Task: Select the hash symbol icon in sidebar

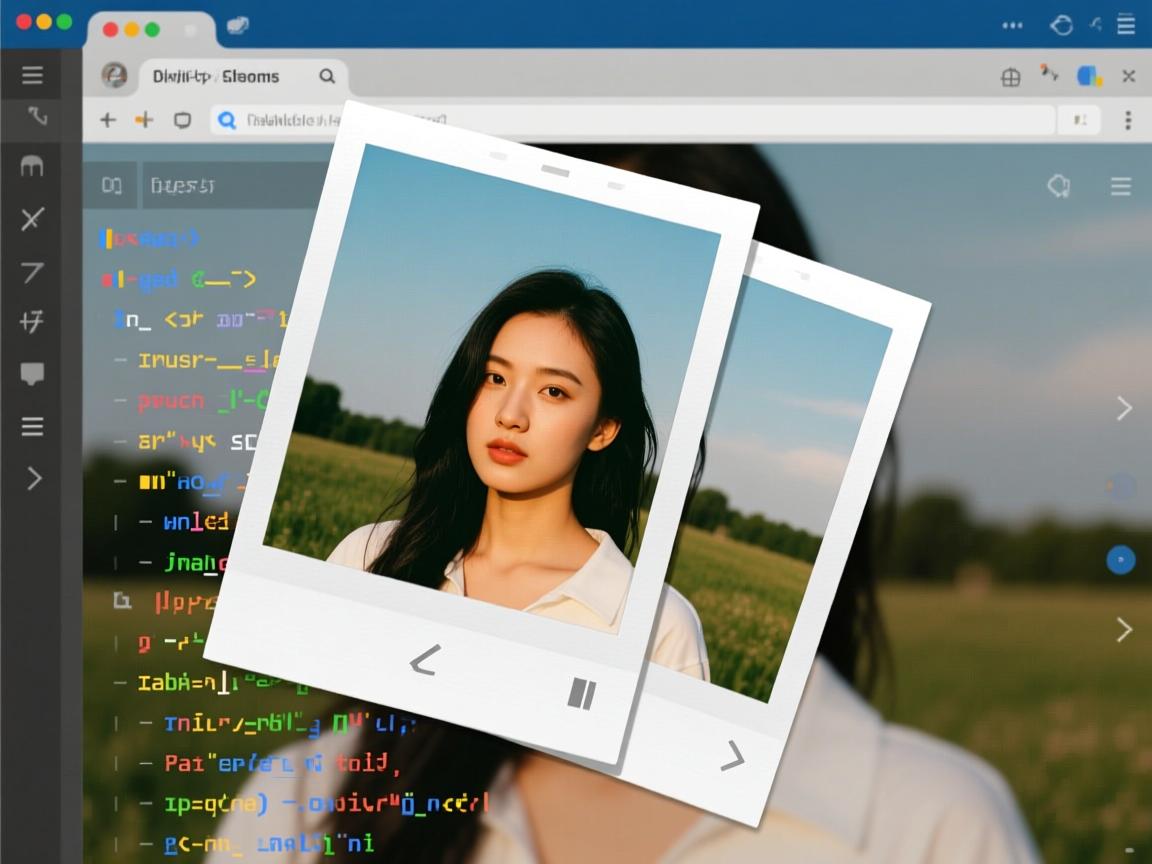Action: 32,321
